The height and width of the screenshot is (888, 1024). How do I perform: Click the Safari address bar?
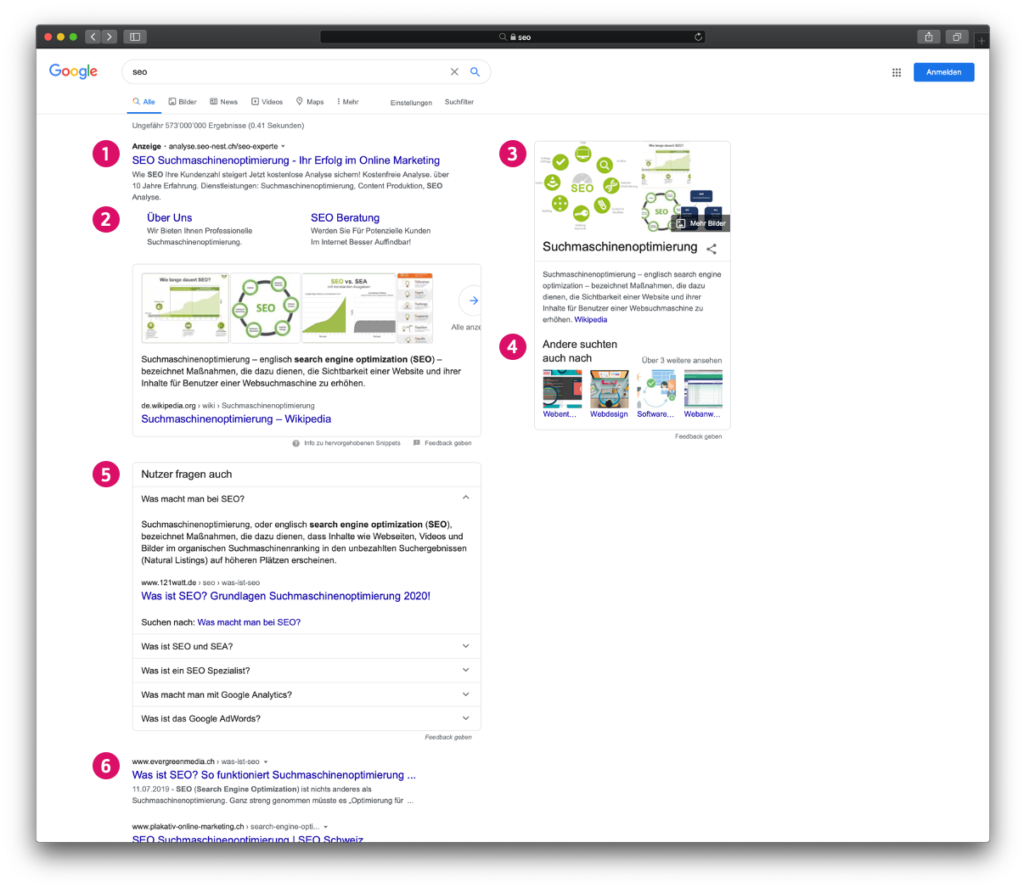[513, 37]
